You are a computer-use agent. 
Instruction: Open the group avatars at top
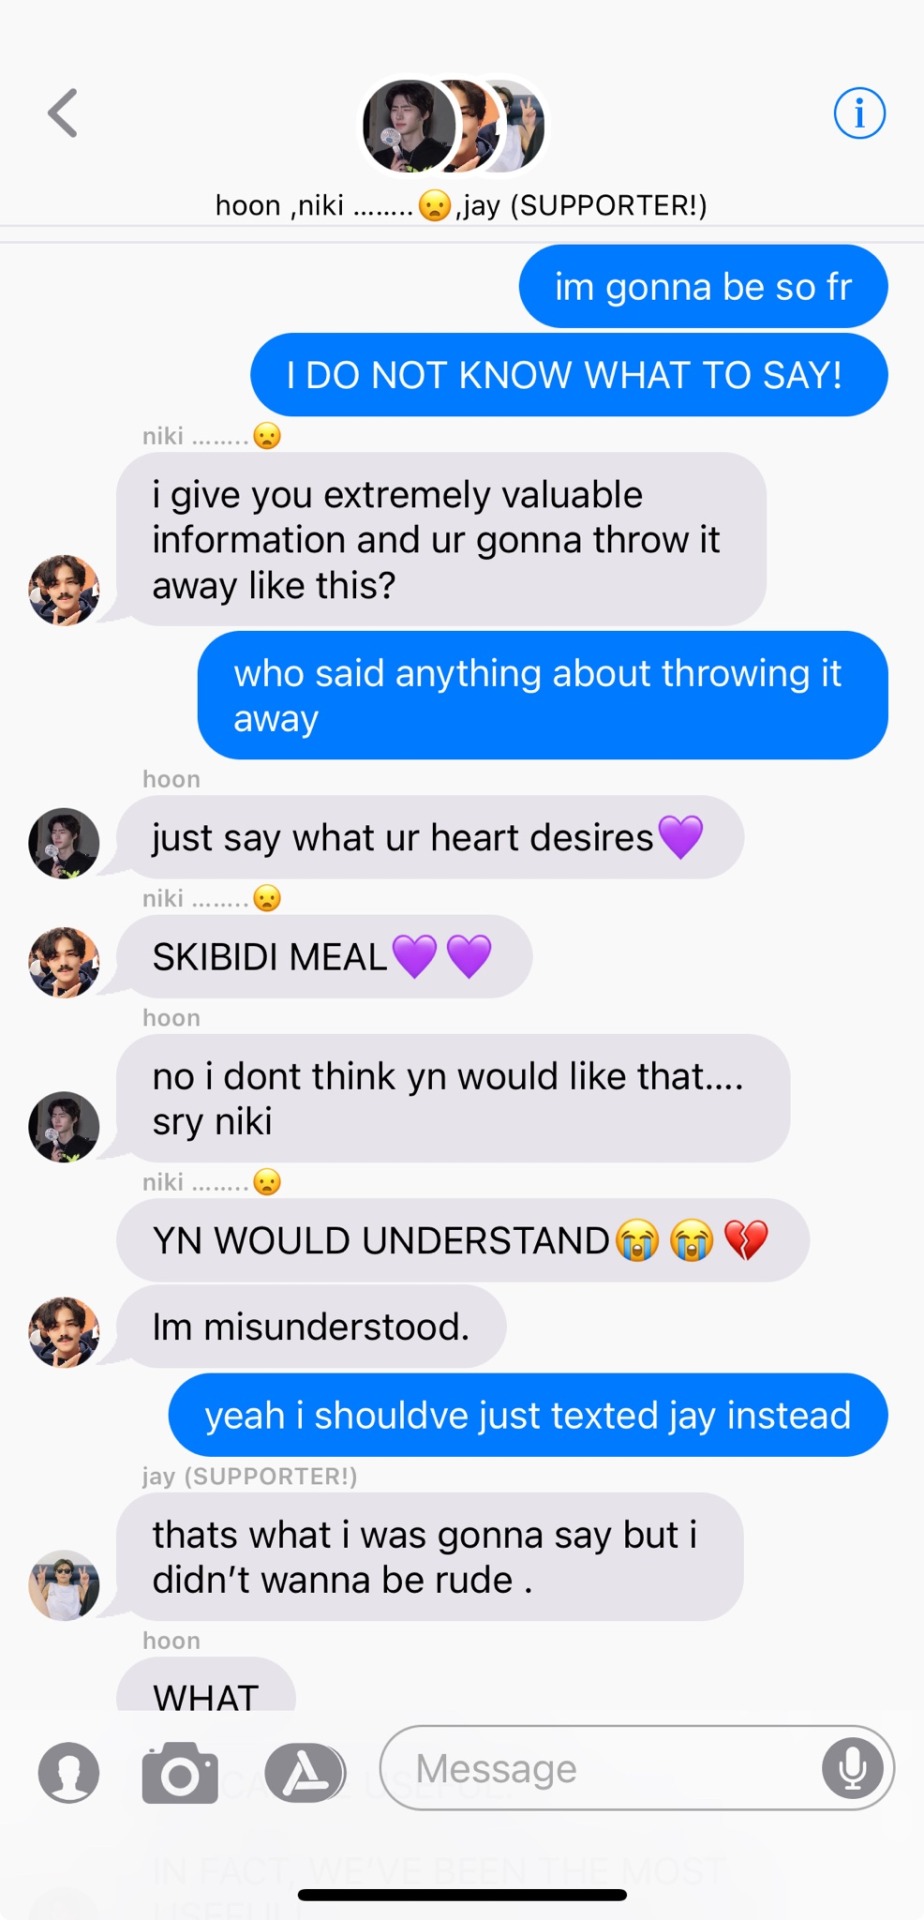(x=453, y=126)
